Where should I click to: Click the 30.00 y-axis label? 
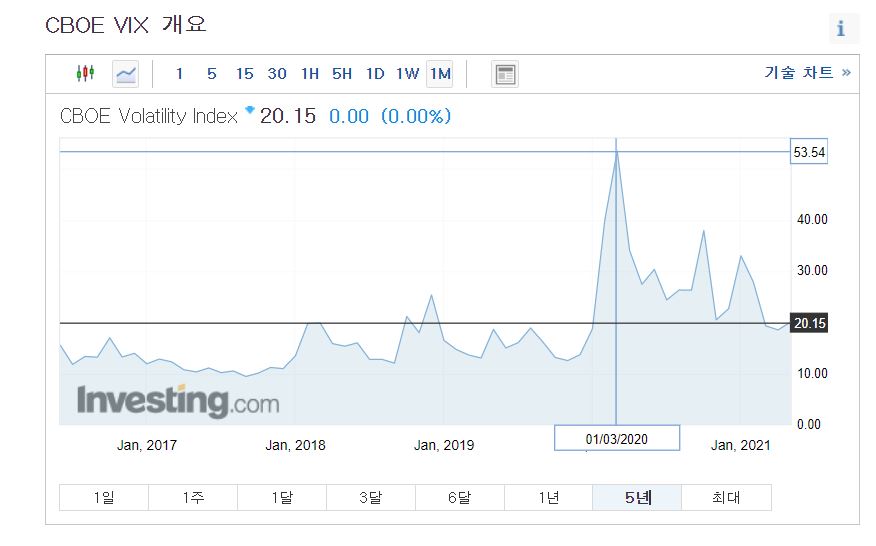(x=812, y=270)
